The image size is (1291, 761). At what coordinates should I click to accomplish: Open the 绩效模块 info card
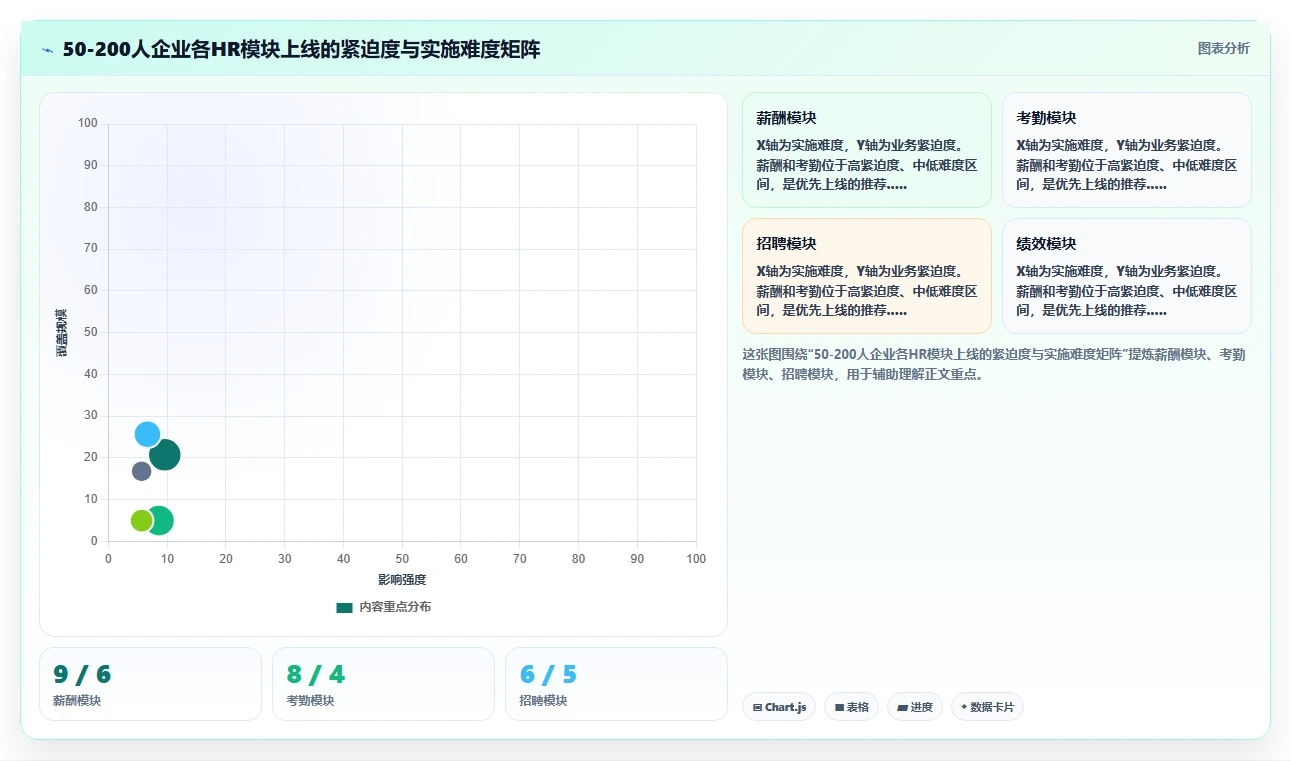1126,276
